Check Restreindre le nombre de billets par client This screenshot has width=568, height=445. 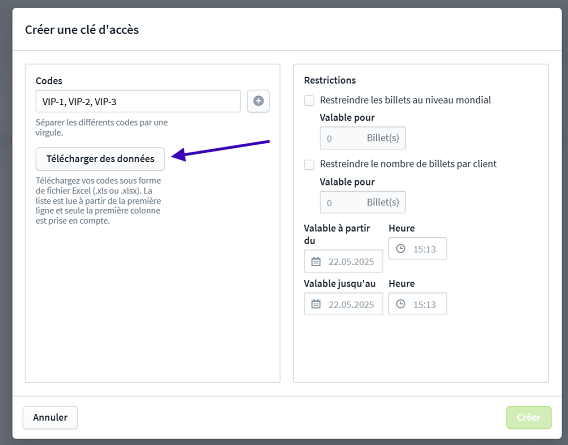tap(309, 165)
